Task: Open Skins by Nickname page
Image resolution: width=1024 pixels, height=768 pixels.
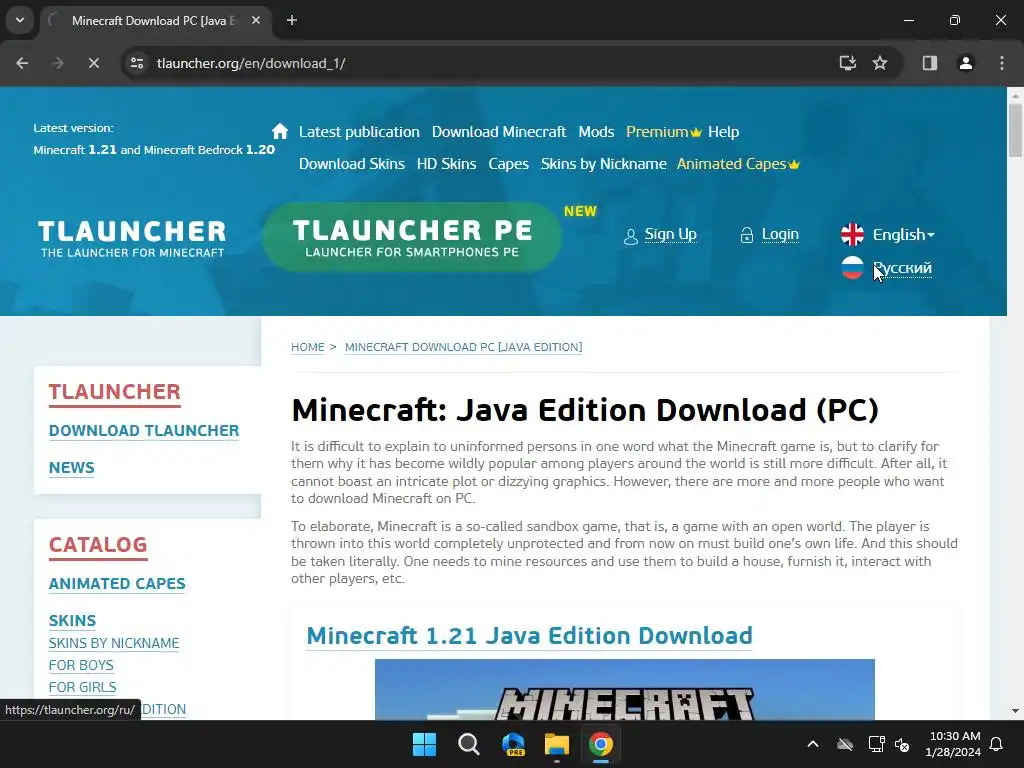Action: [603, 164]
